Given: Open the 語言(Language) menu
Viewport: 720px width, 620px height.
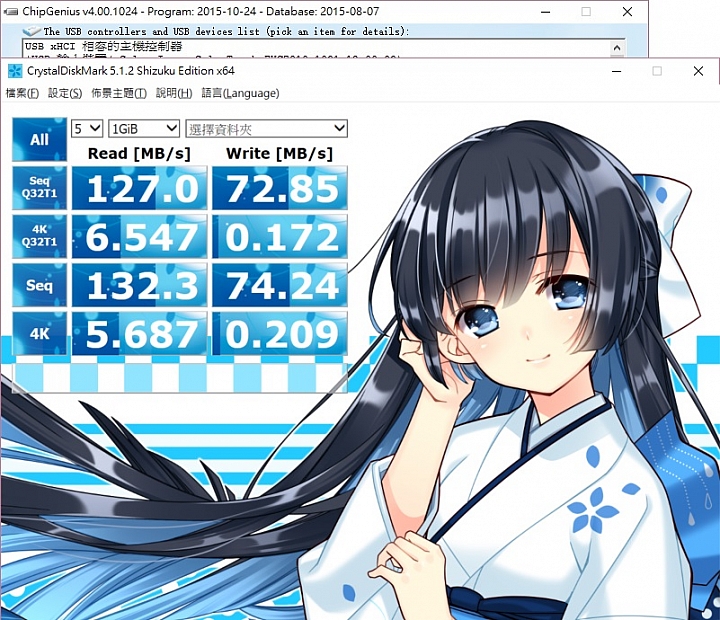Looking at the screenshot, I should (241, 93).
